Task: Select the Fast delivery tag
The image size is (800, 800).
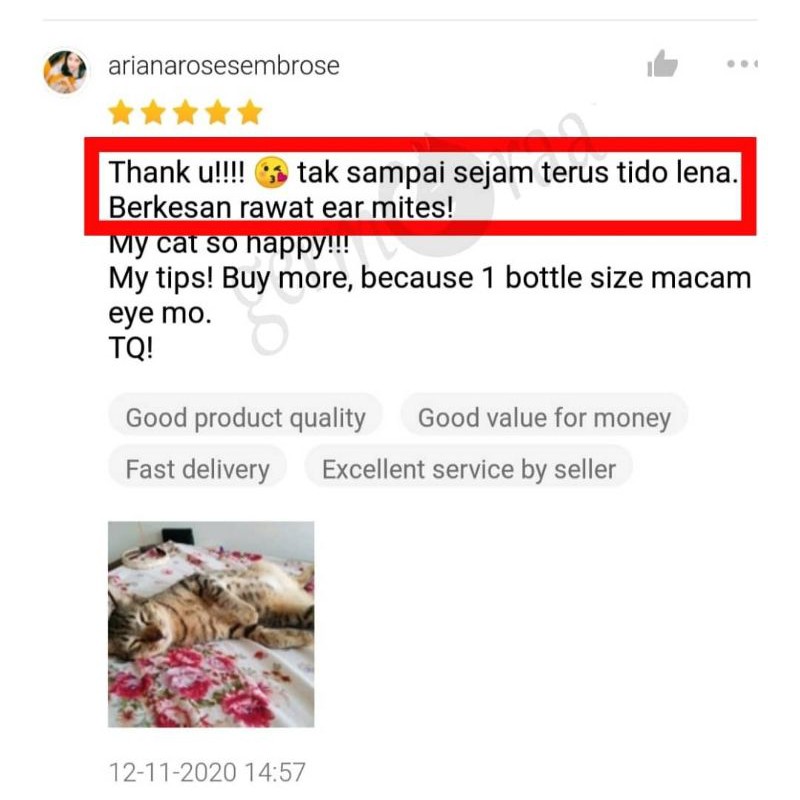Action: (x=197, y=469)
